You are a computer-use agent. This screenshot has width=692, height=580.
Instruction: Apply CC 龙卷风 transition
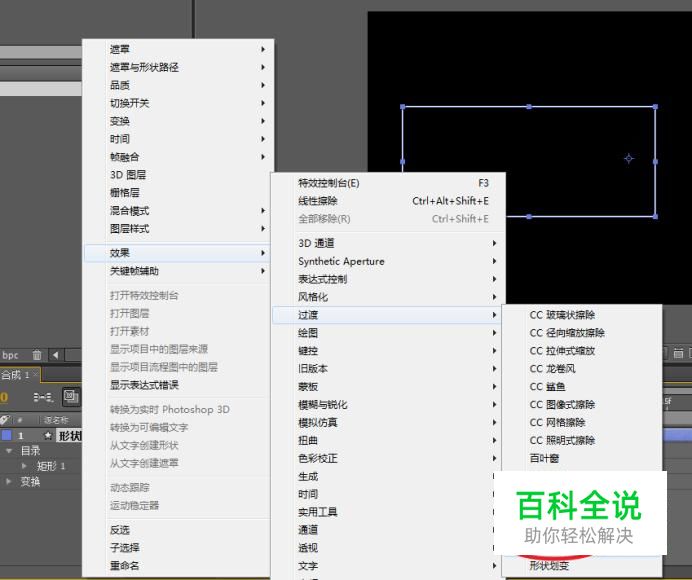[x=582, y=369]
